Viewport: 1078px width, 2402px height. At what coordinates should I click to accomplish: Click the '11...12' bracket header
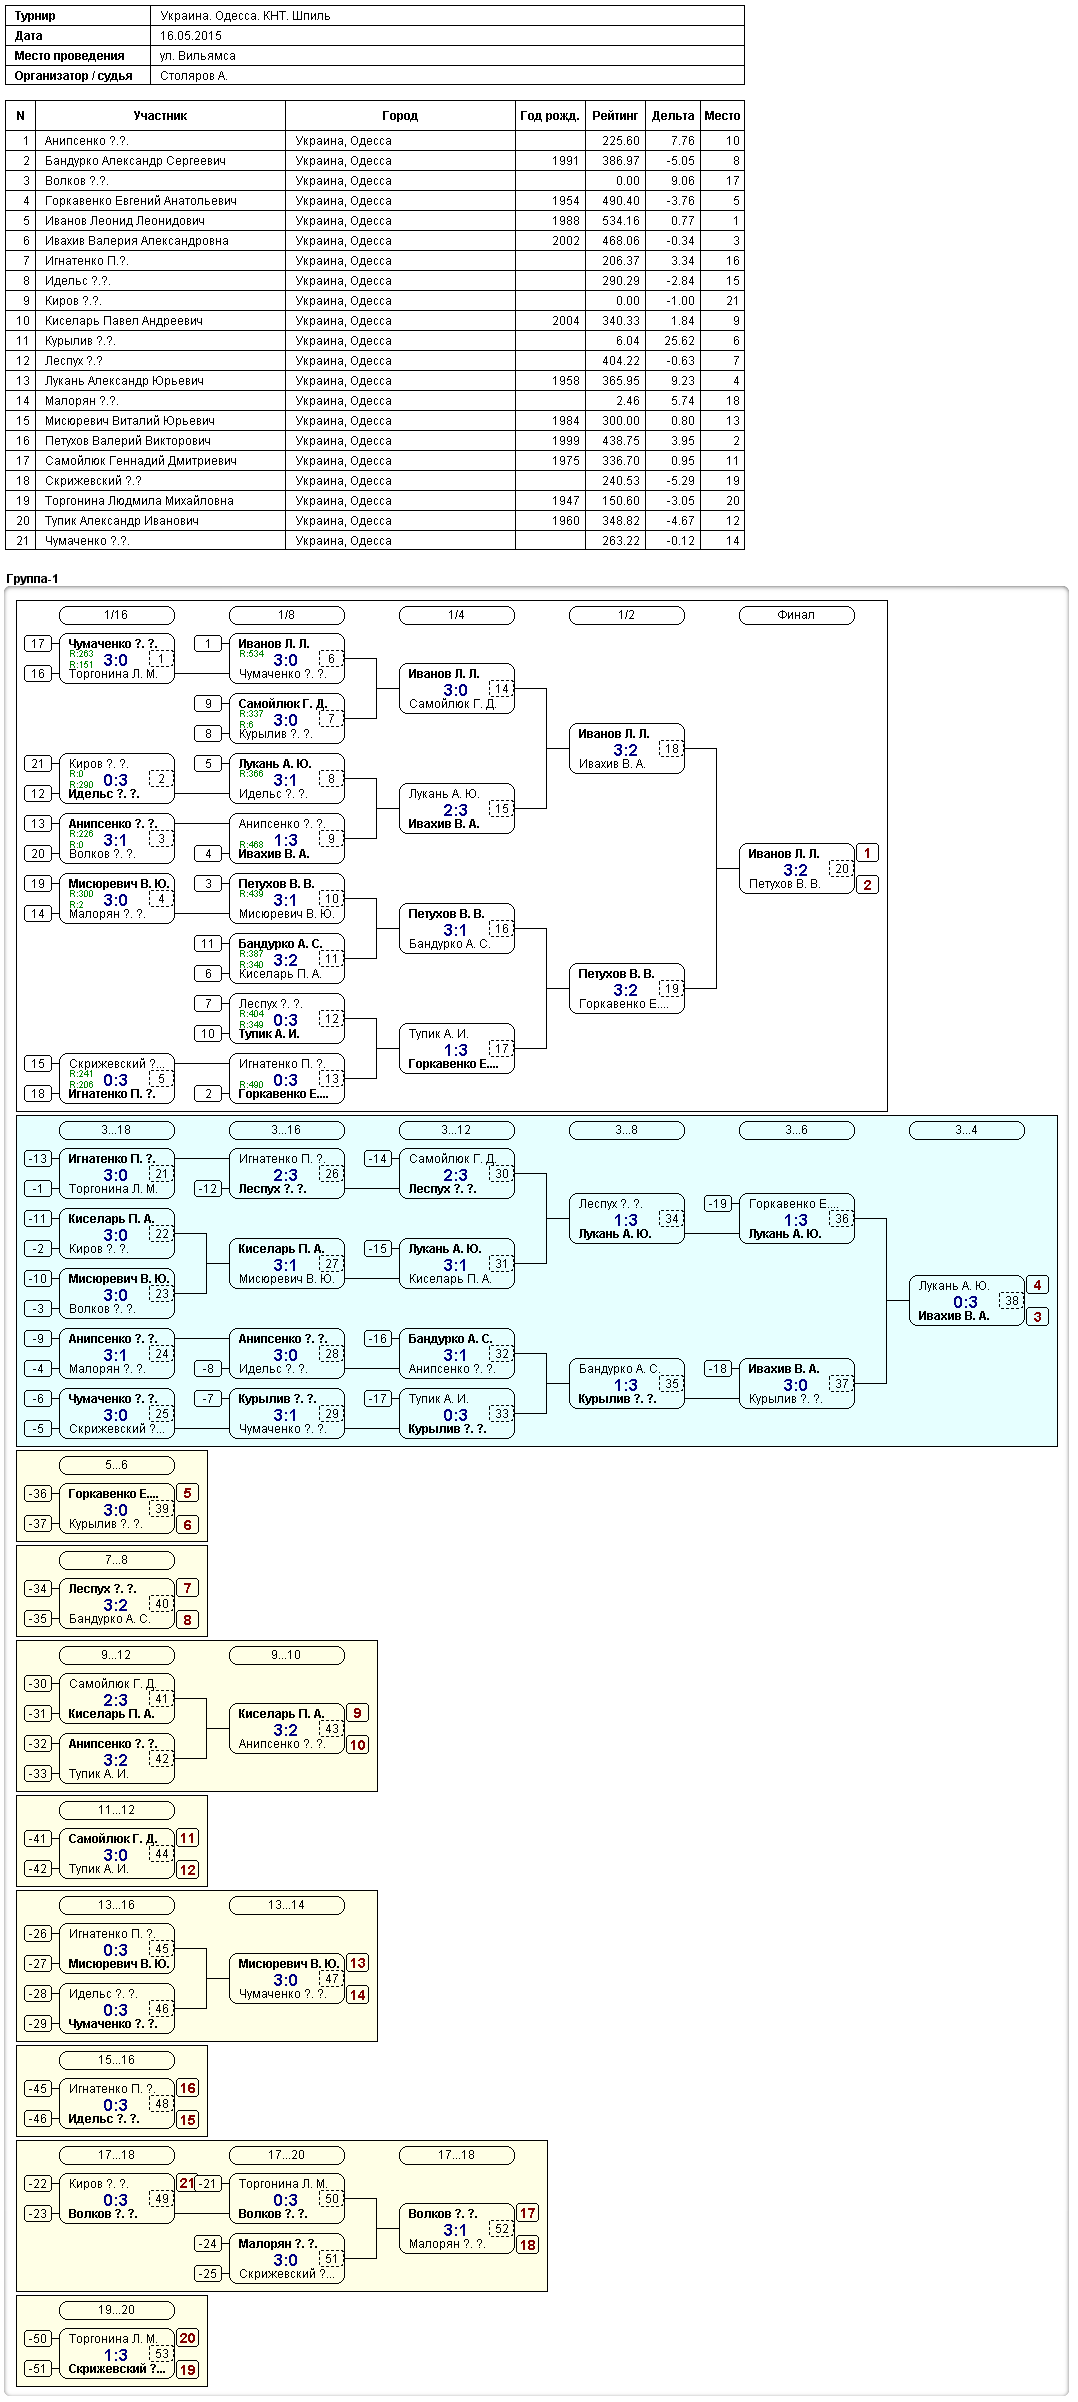[117, 1810]
